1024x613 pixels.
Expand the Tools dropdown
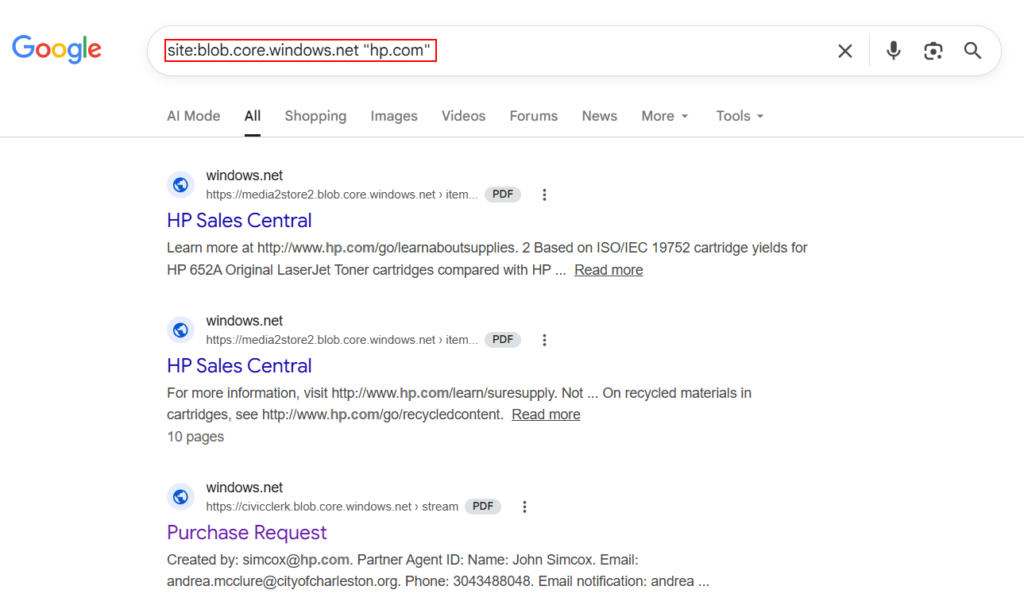(739, 116)
